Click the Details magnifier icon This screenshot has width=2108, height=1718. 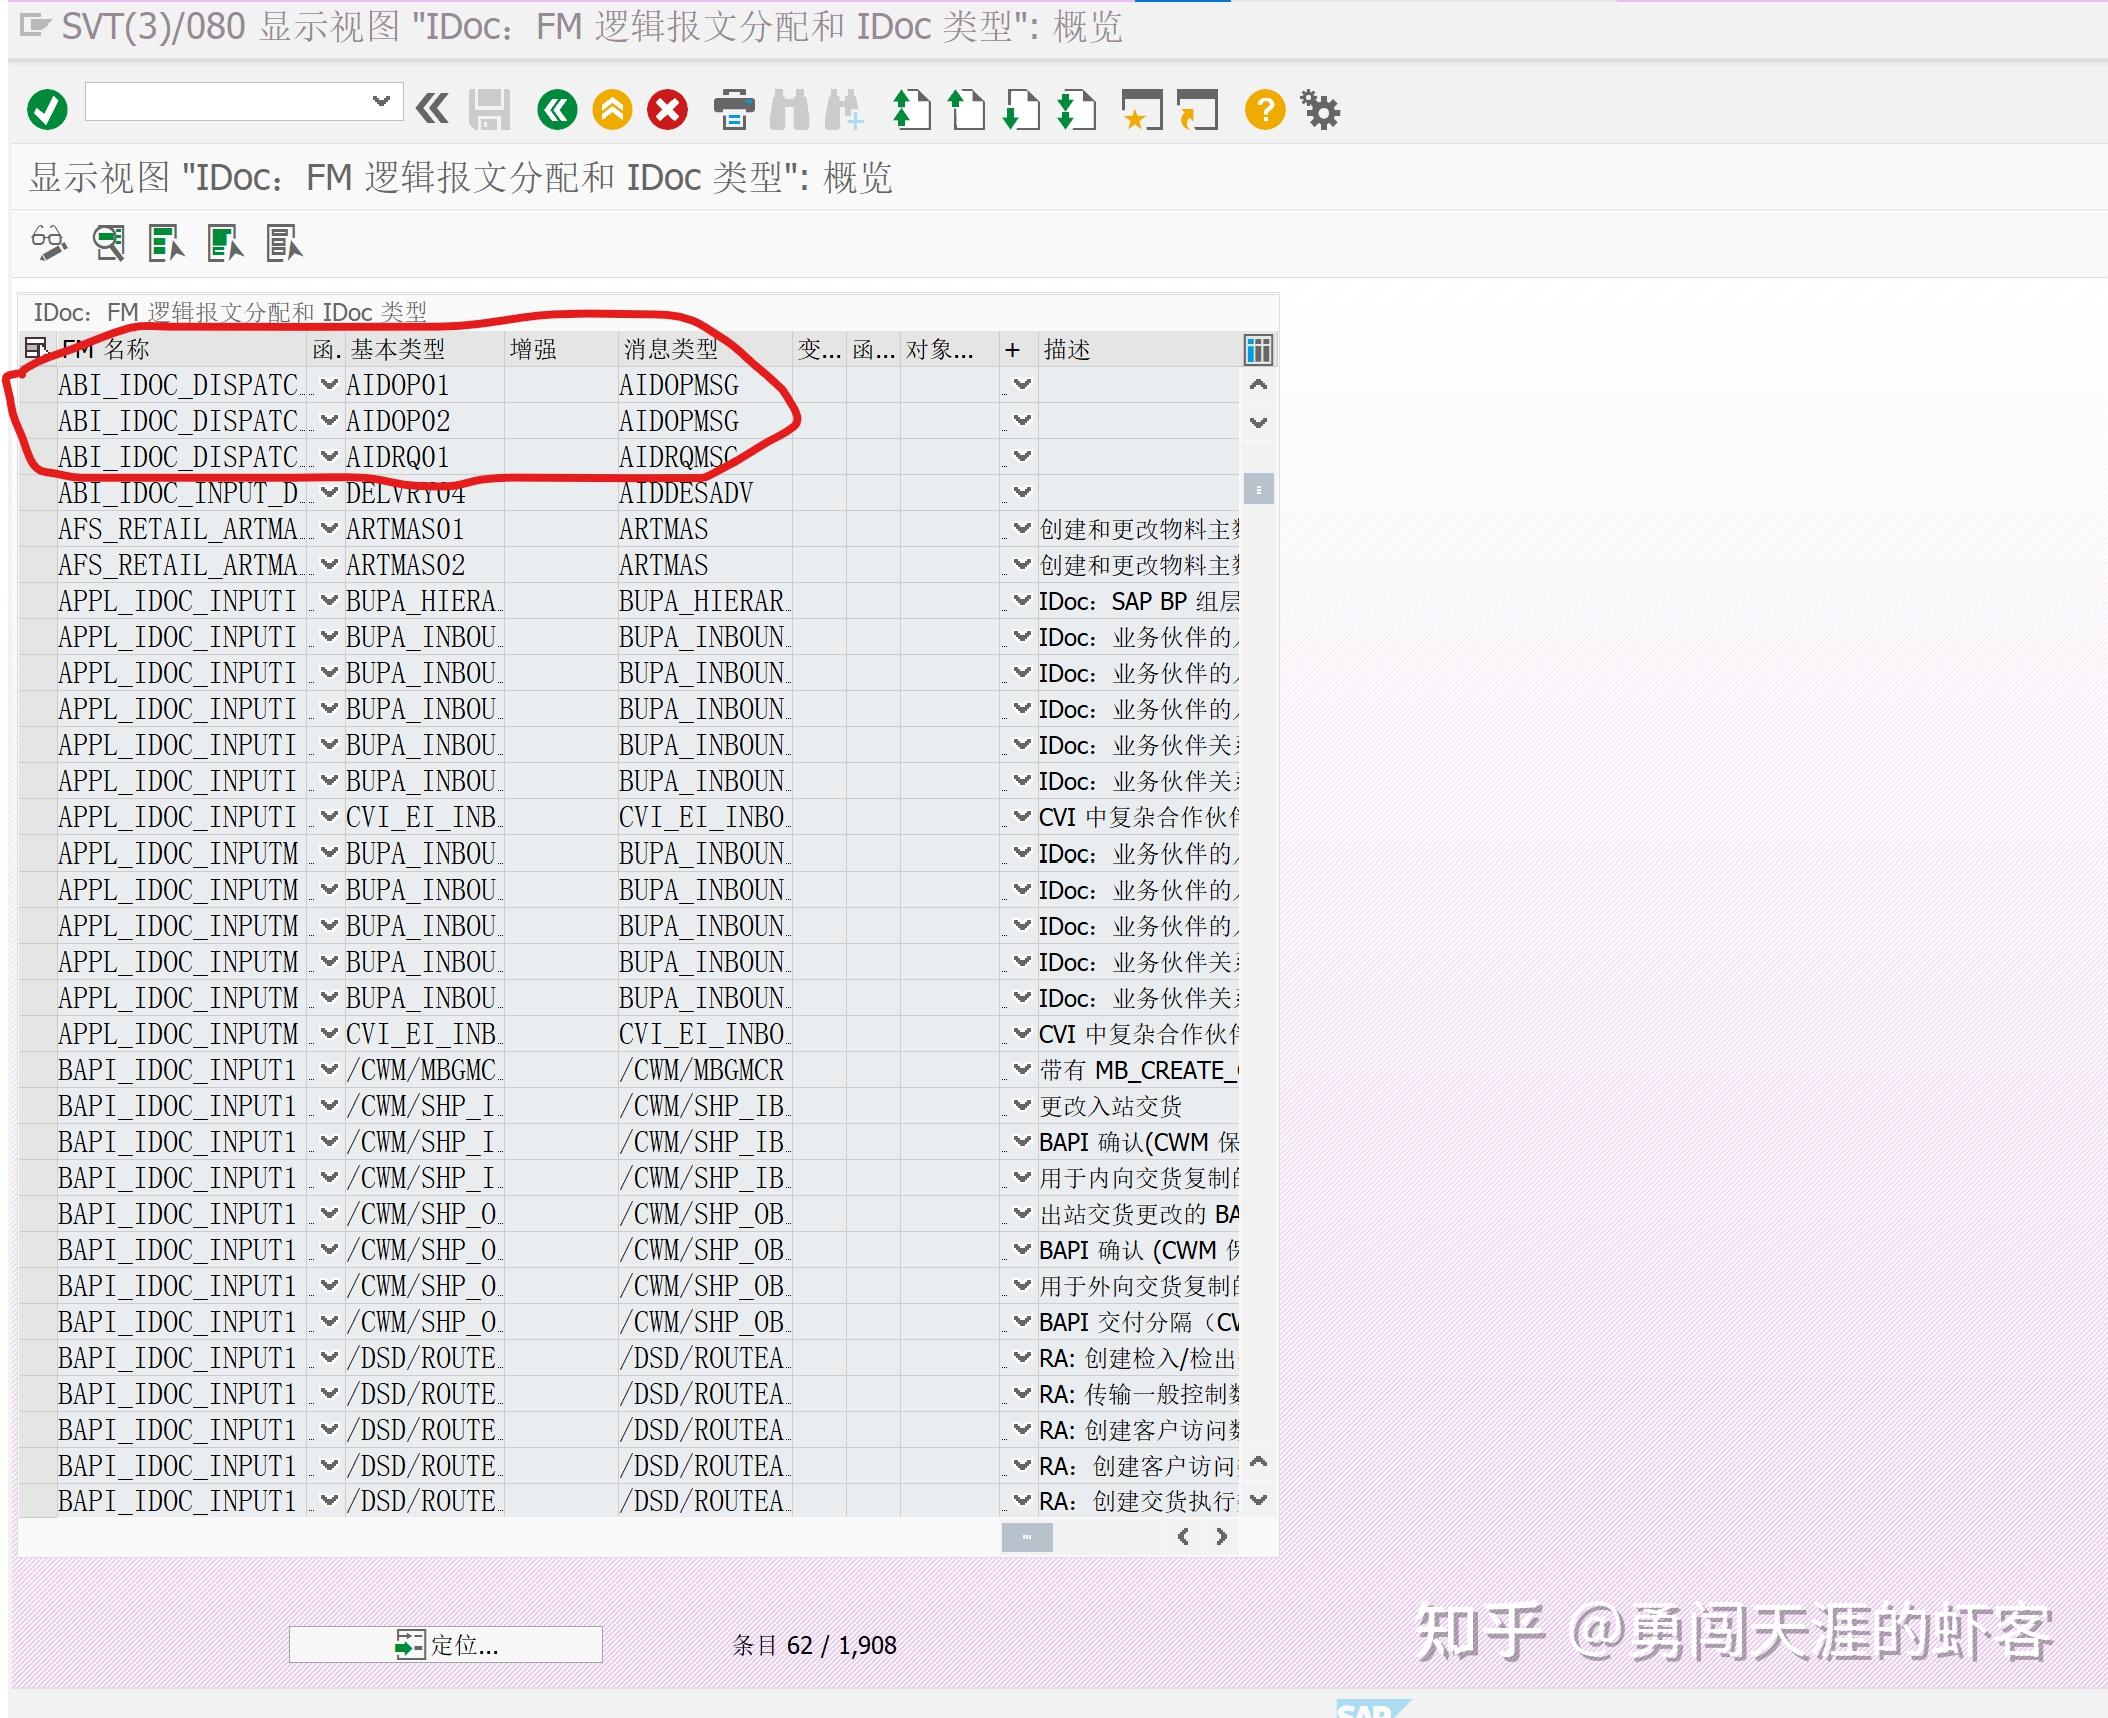(x=108, y=242)
